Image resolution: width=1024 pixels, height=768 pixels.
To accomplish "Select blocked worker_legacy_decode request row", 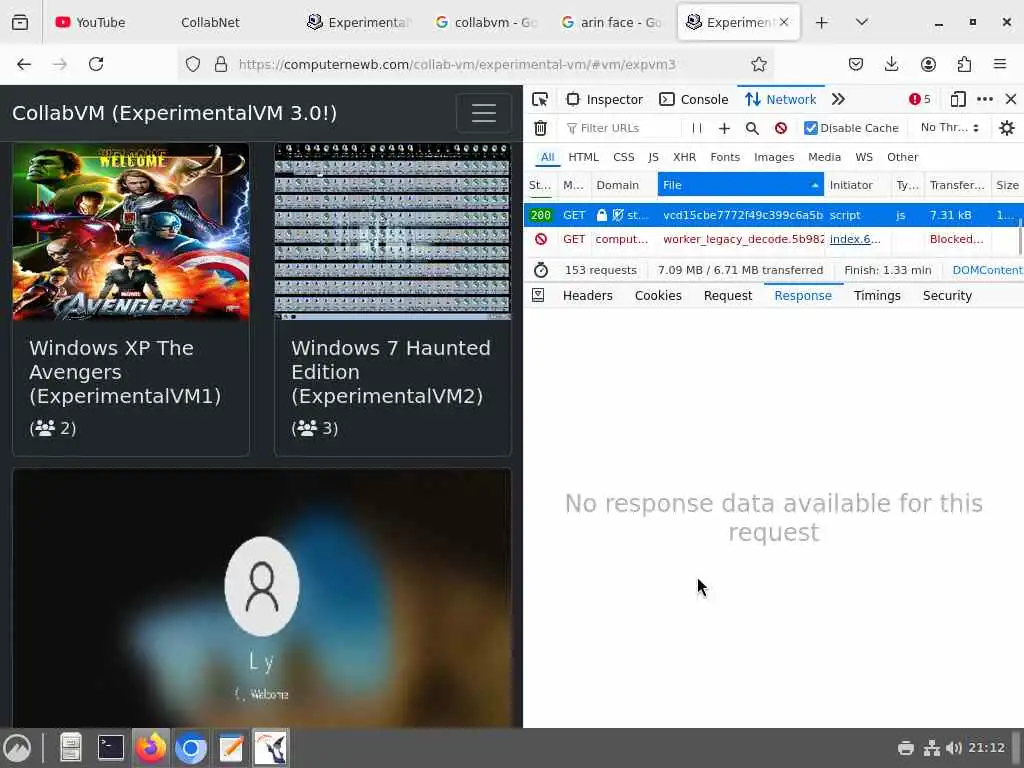I will (x=773, y=239).
